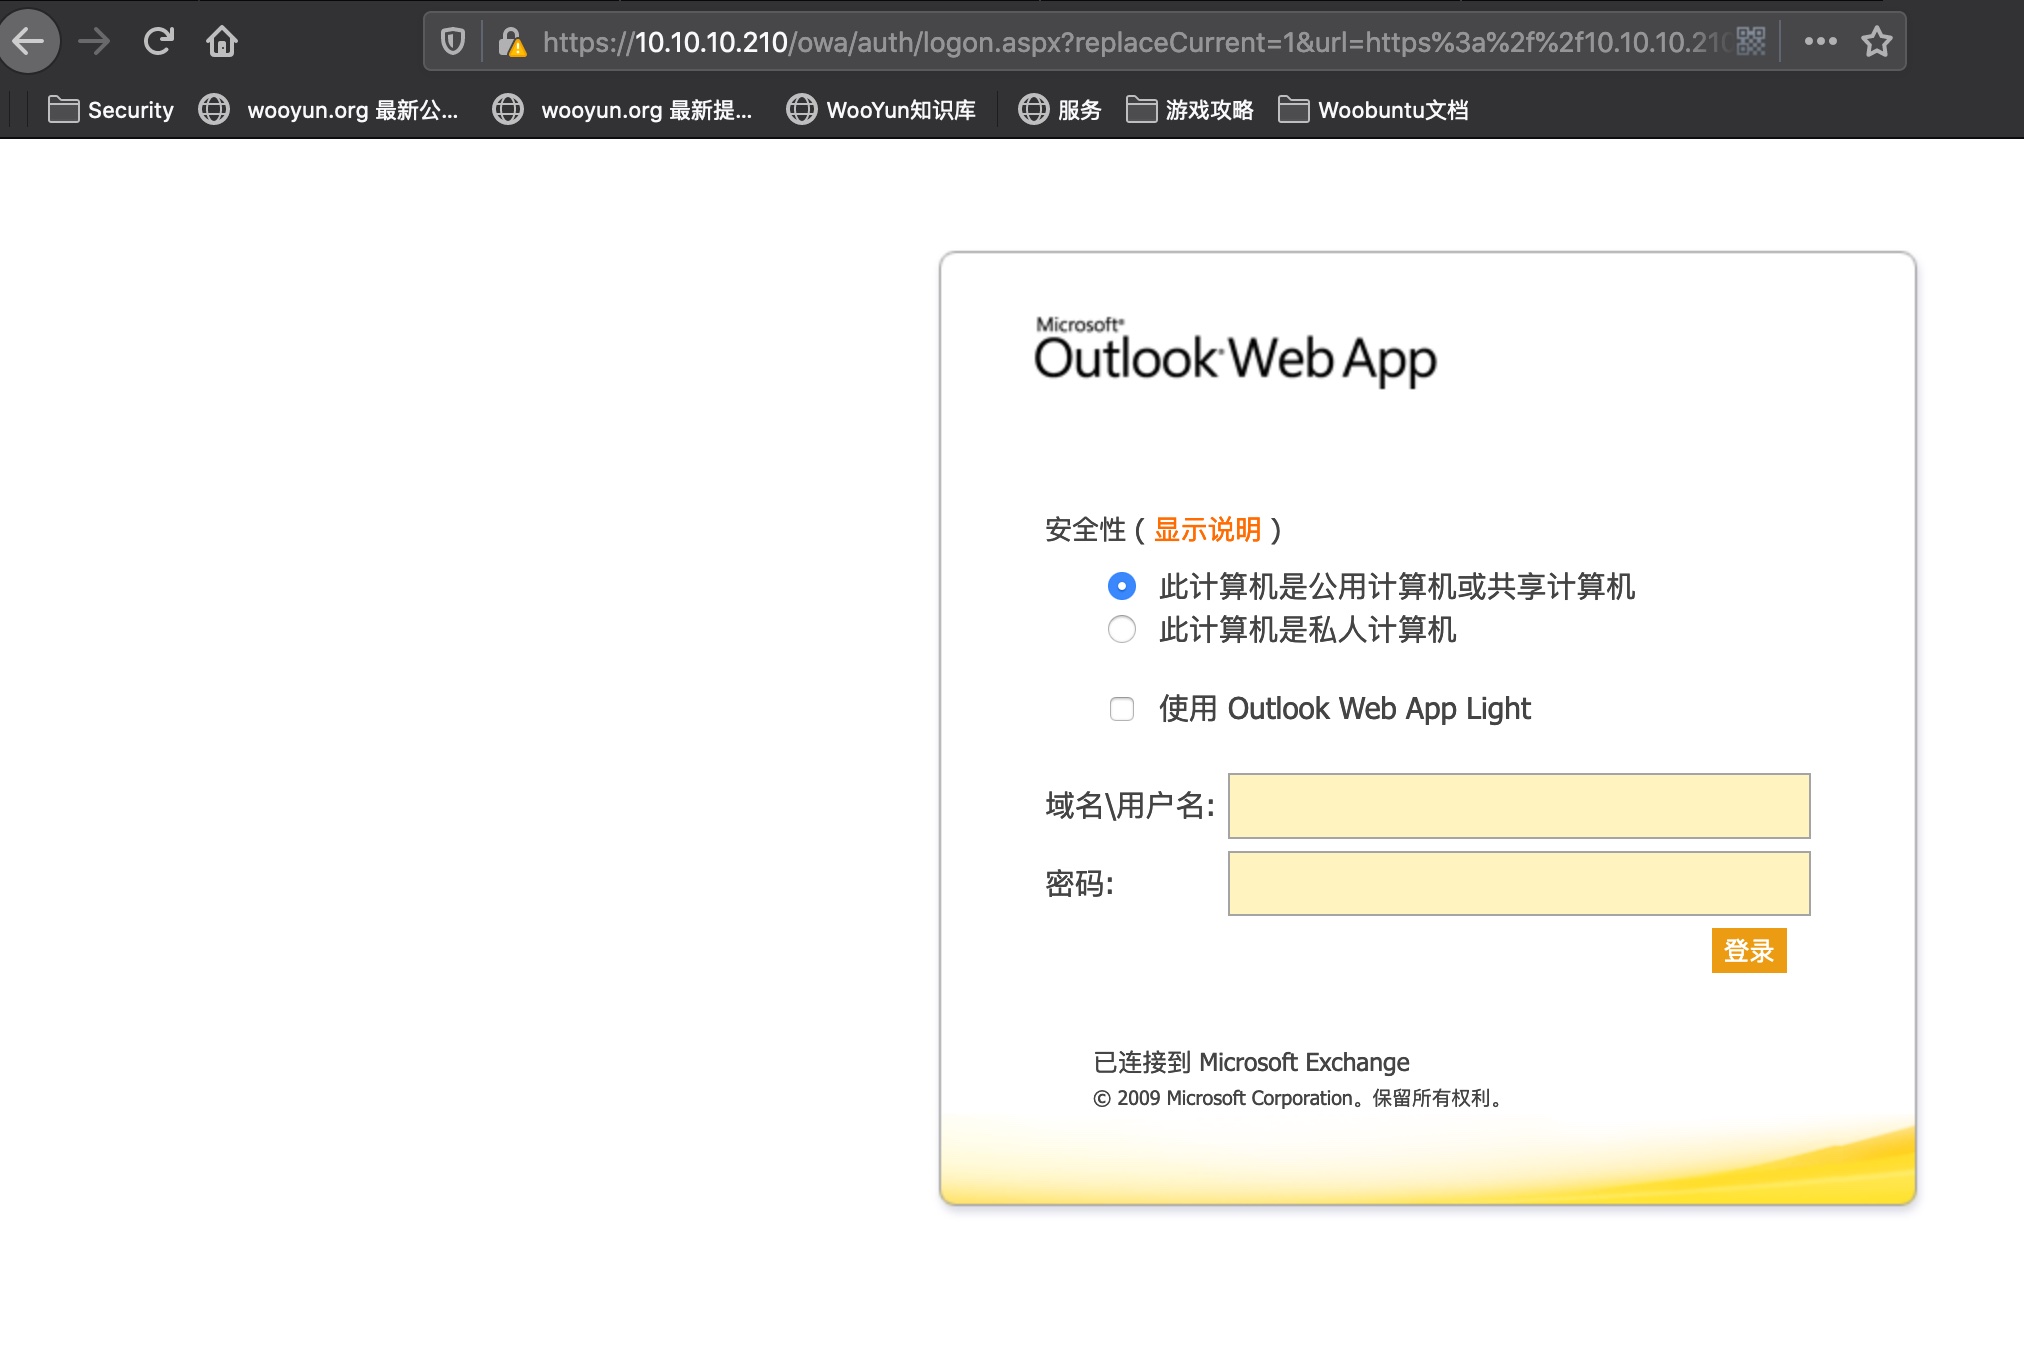The height and width of the screenshot is (1364, 2024).
Task: Reload the page with refresh icon
Action: click(x=158, y=42)
